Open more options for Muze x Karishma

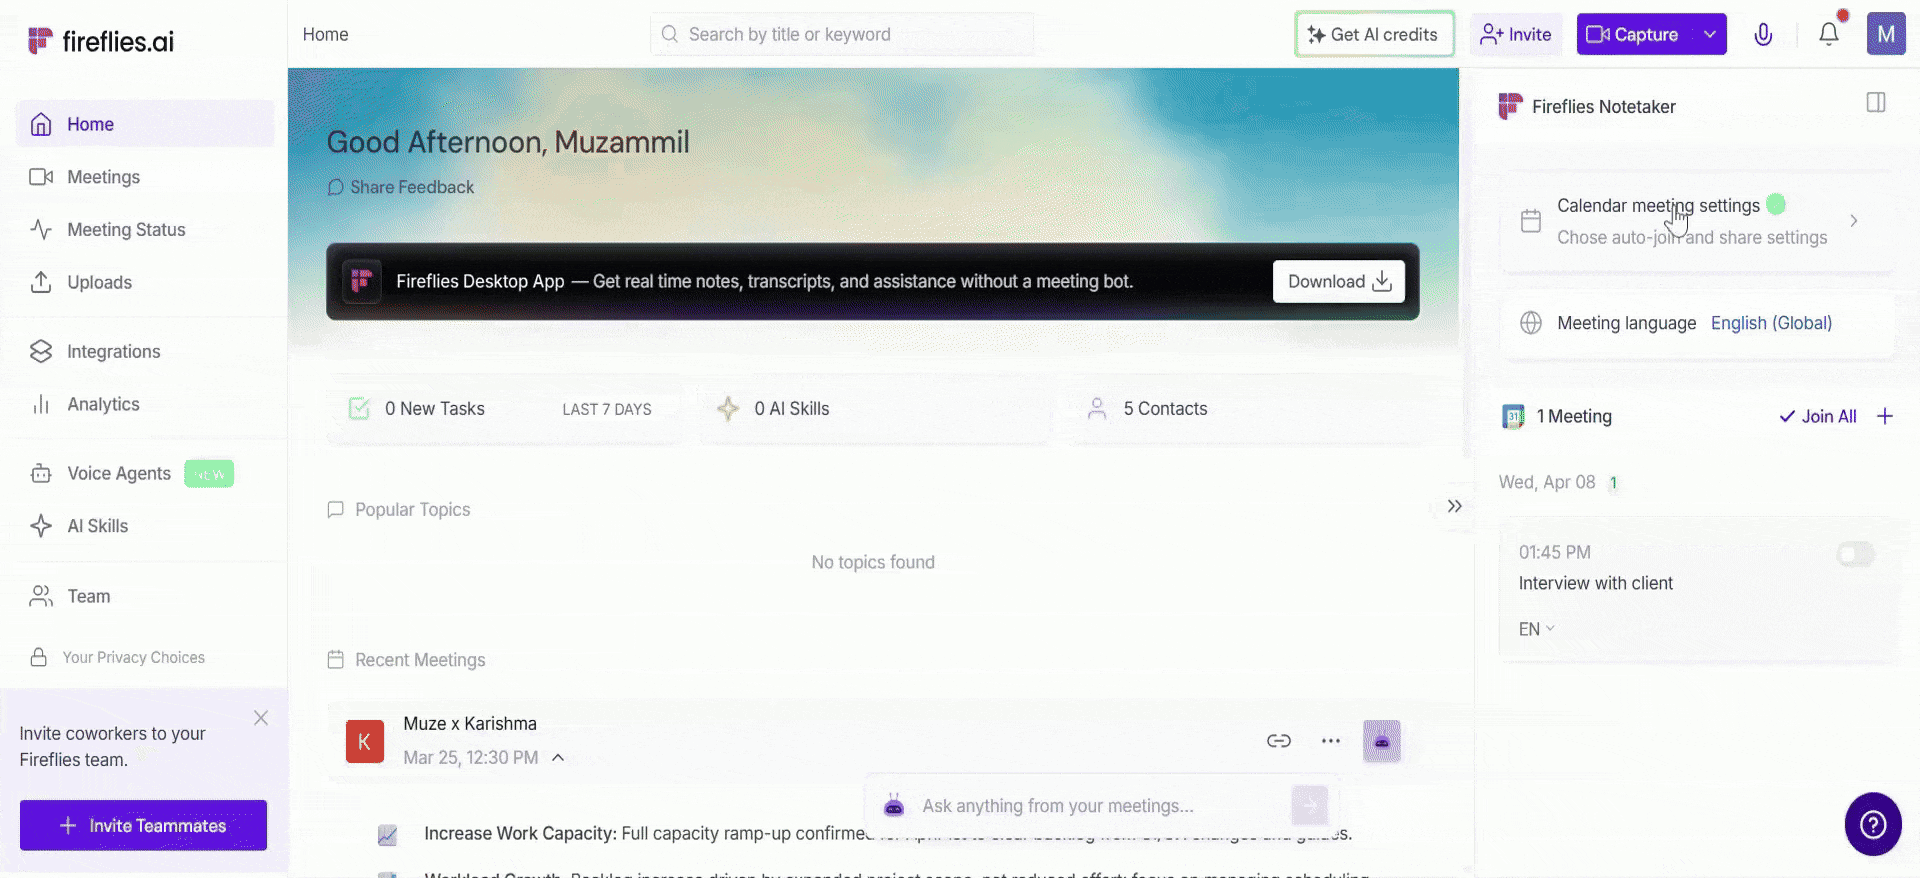pos(1331,741)
